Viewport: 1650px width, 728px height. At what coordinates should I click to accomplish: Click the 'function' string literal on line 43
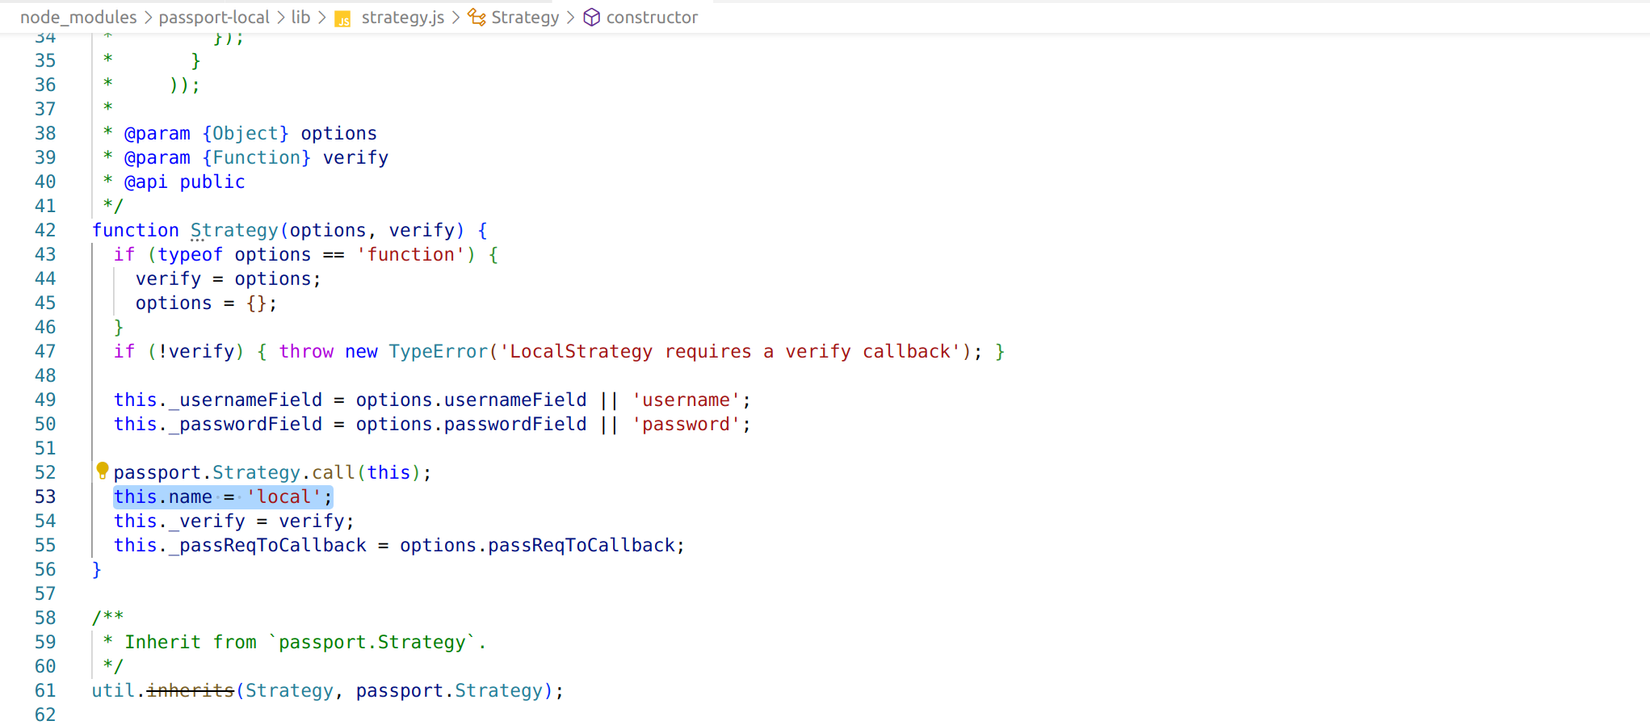pos(410,254)
